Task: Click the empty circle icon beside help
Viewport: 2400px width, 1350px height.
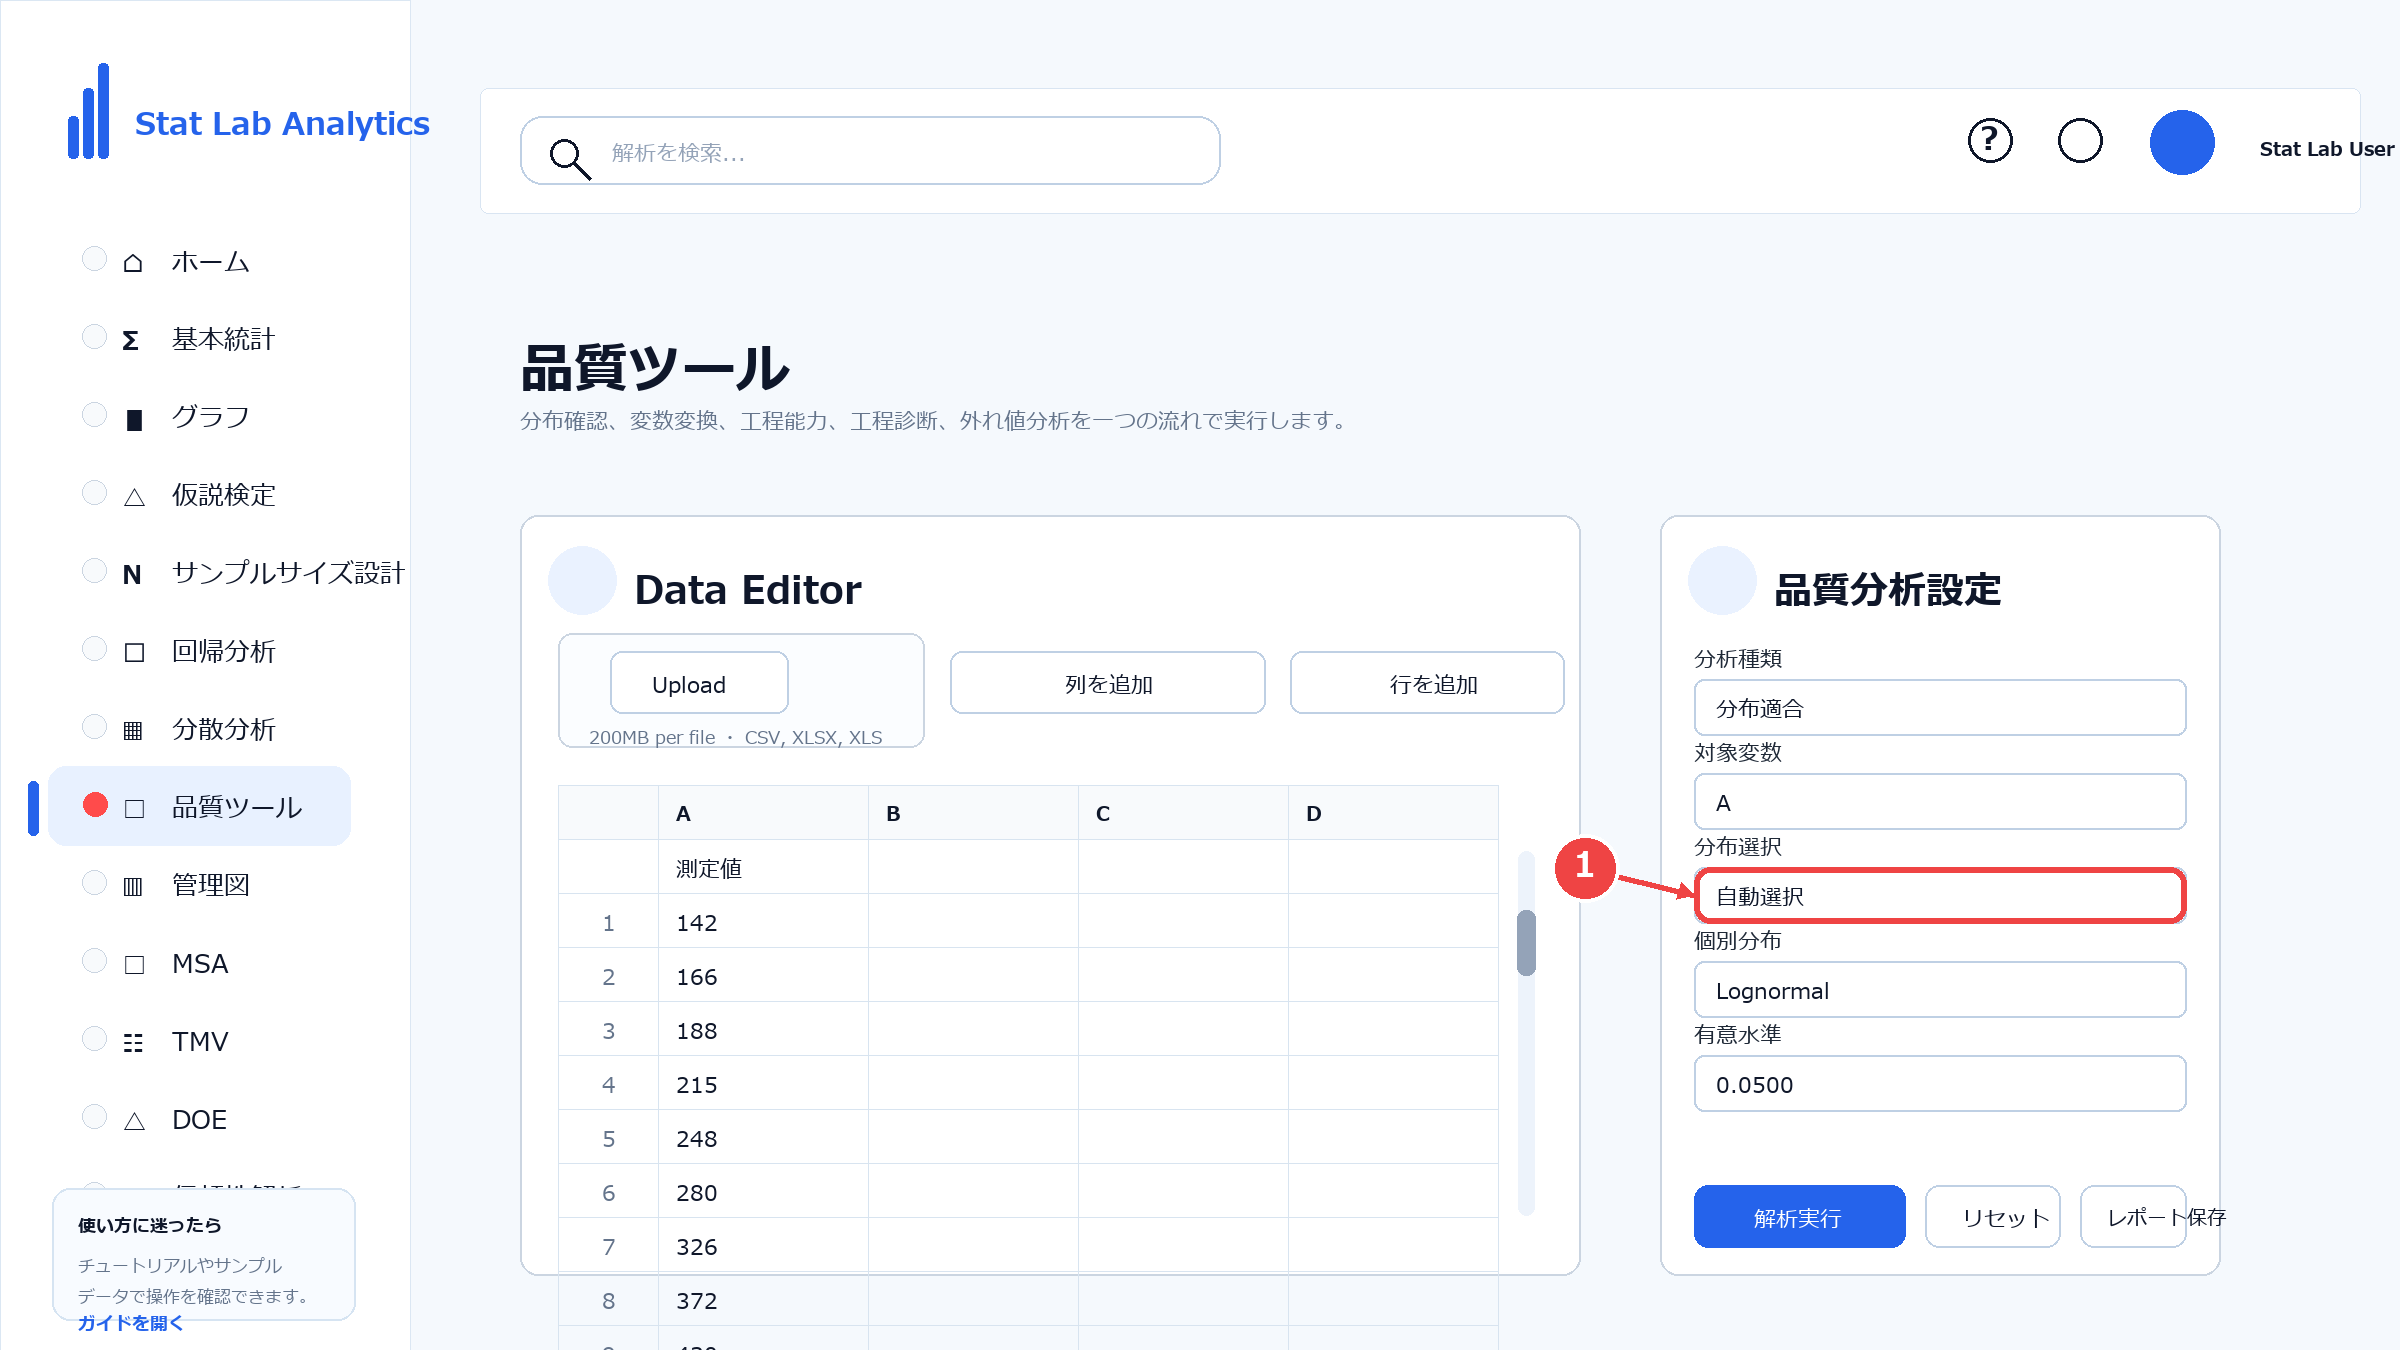Action: click(x=2080, y=141)
